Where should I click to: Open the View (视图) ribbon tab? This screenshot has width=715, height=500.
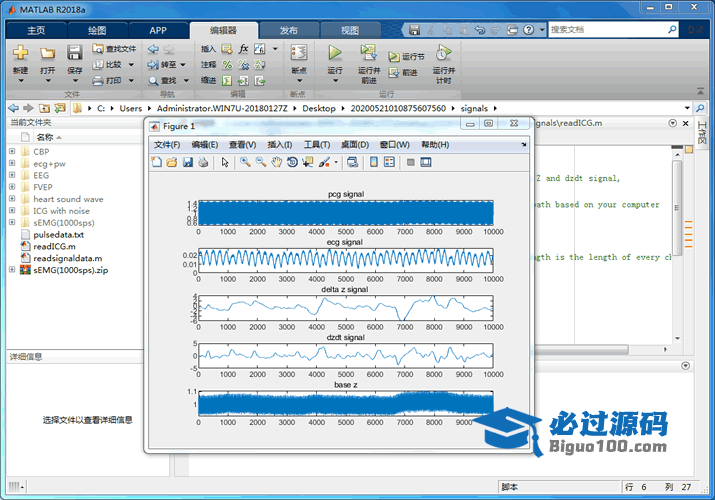point(350,31)
